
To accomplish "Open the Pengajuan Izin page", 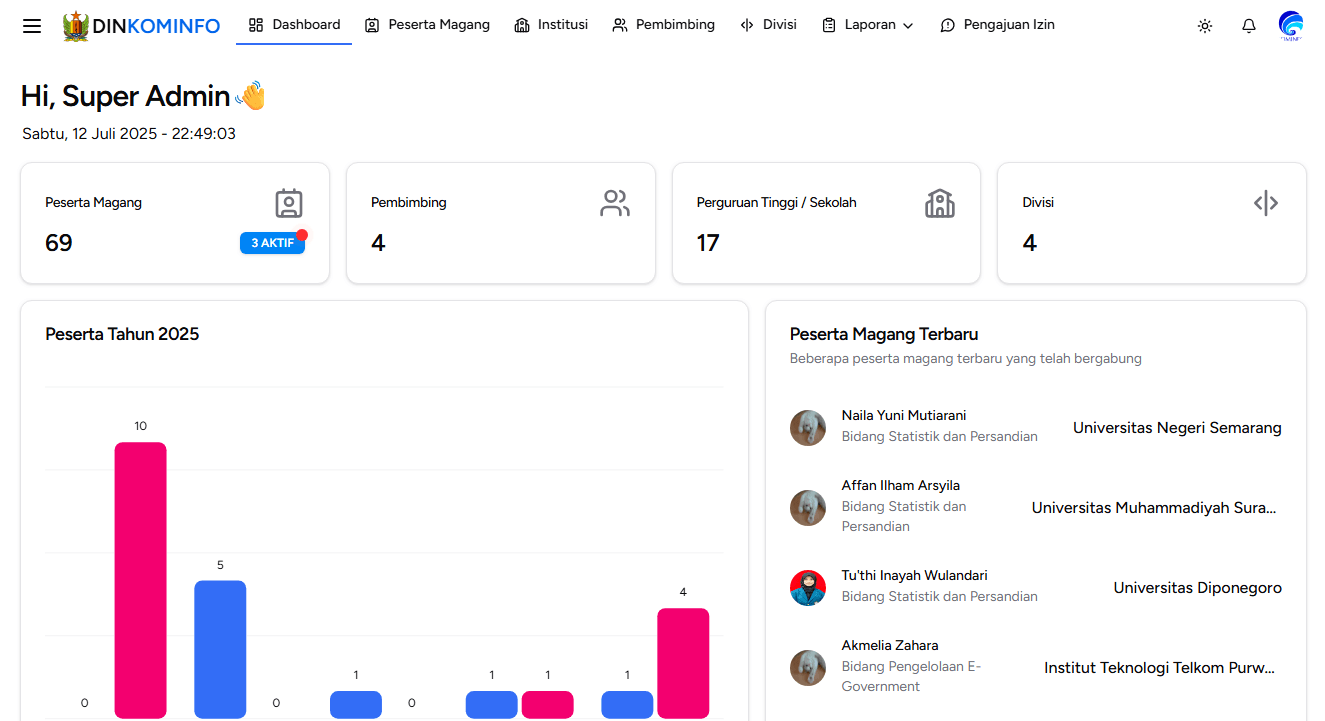I will (998, 25).
